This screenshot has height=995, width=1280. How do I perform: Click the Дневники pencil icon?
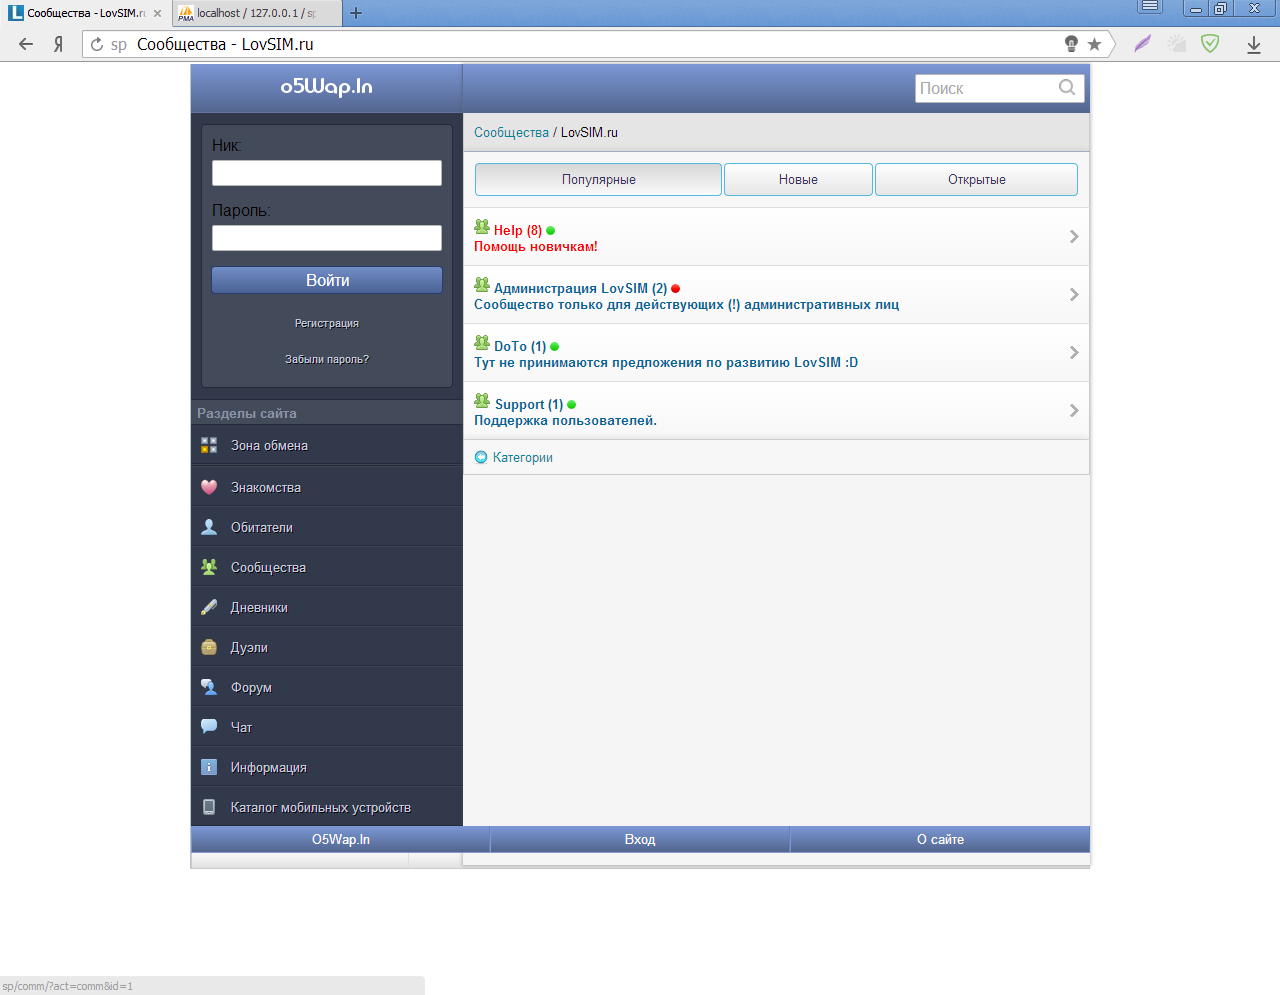[209, 607]
